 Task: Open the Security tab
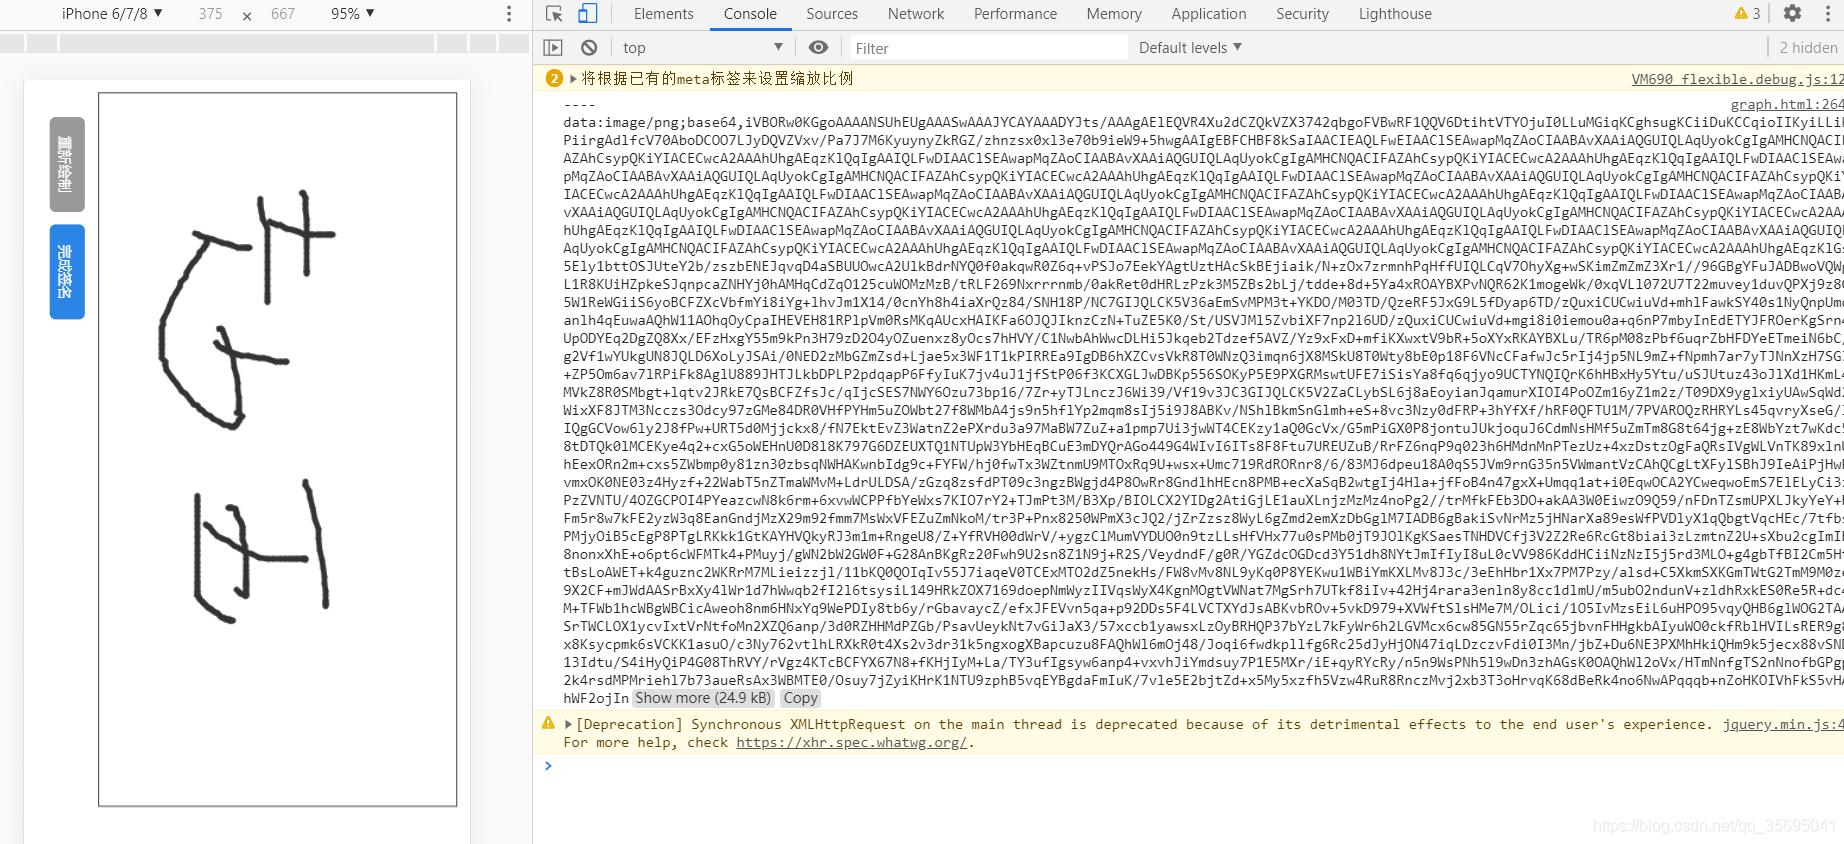1302,14
